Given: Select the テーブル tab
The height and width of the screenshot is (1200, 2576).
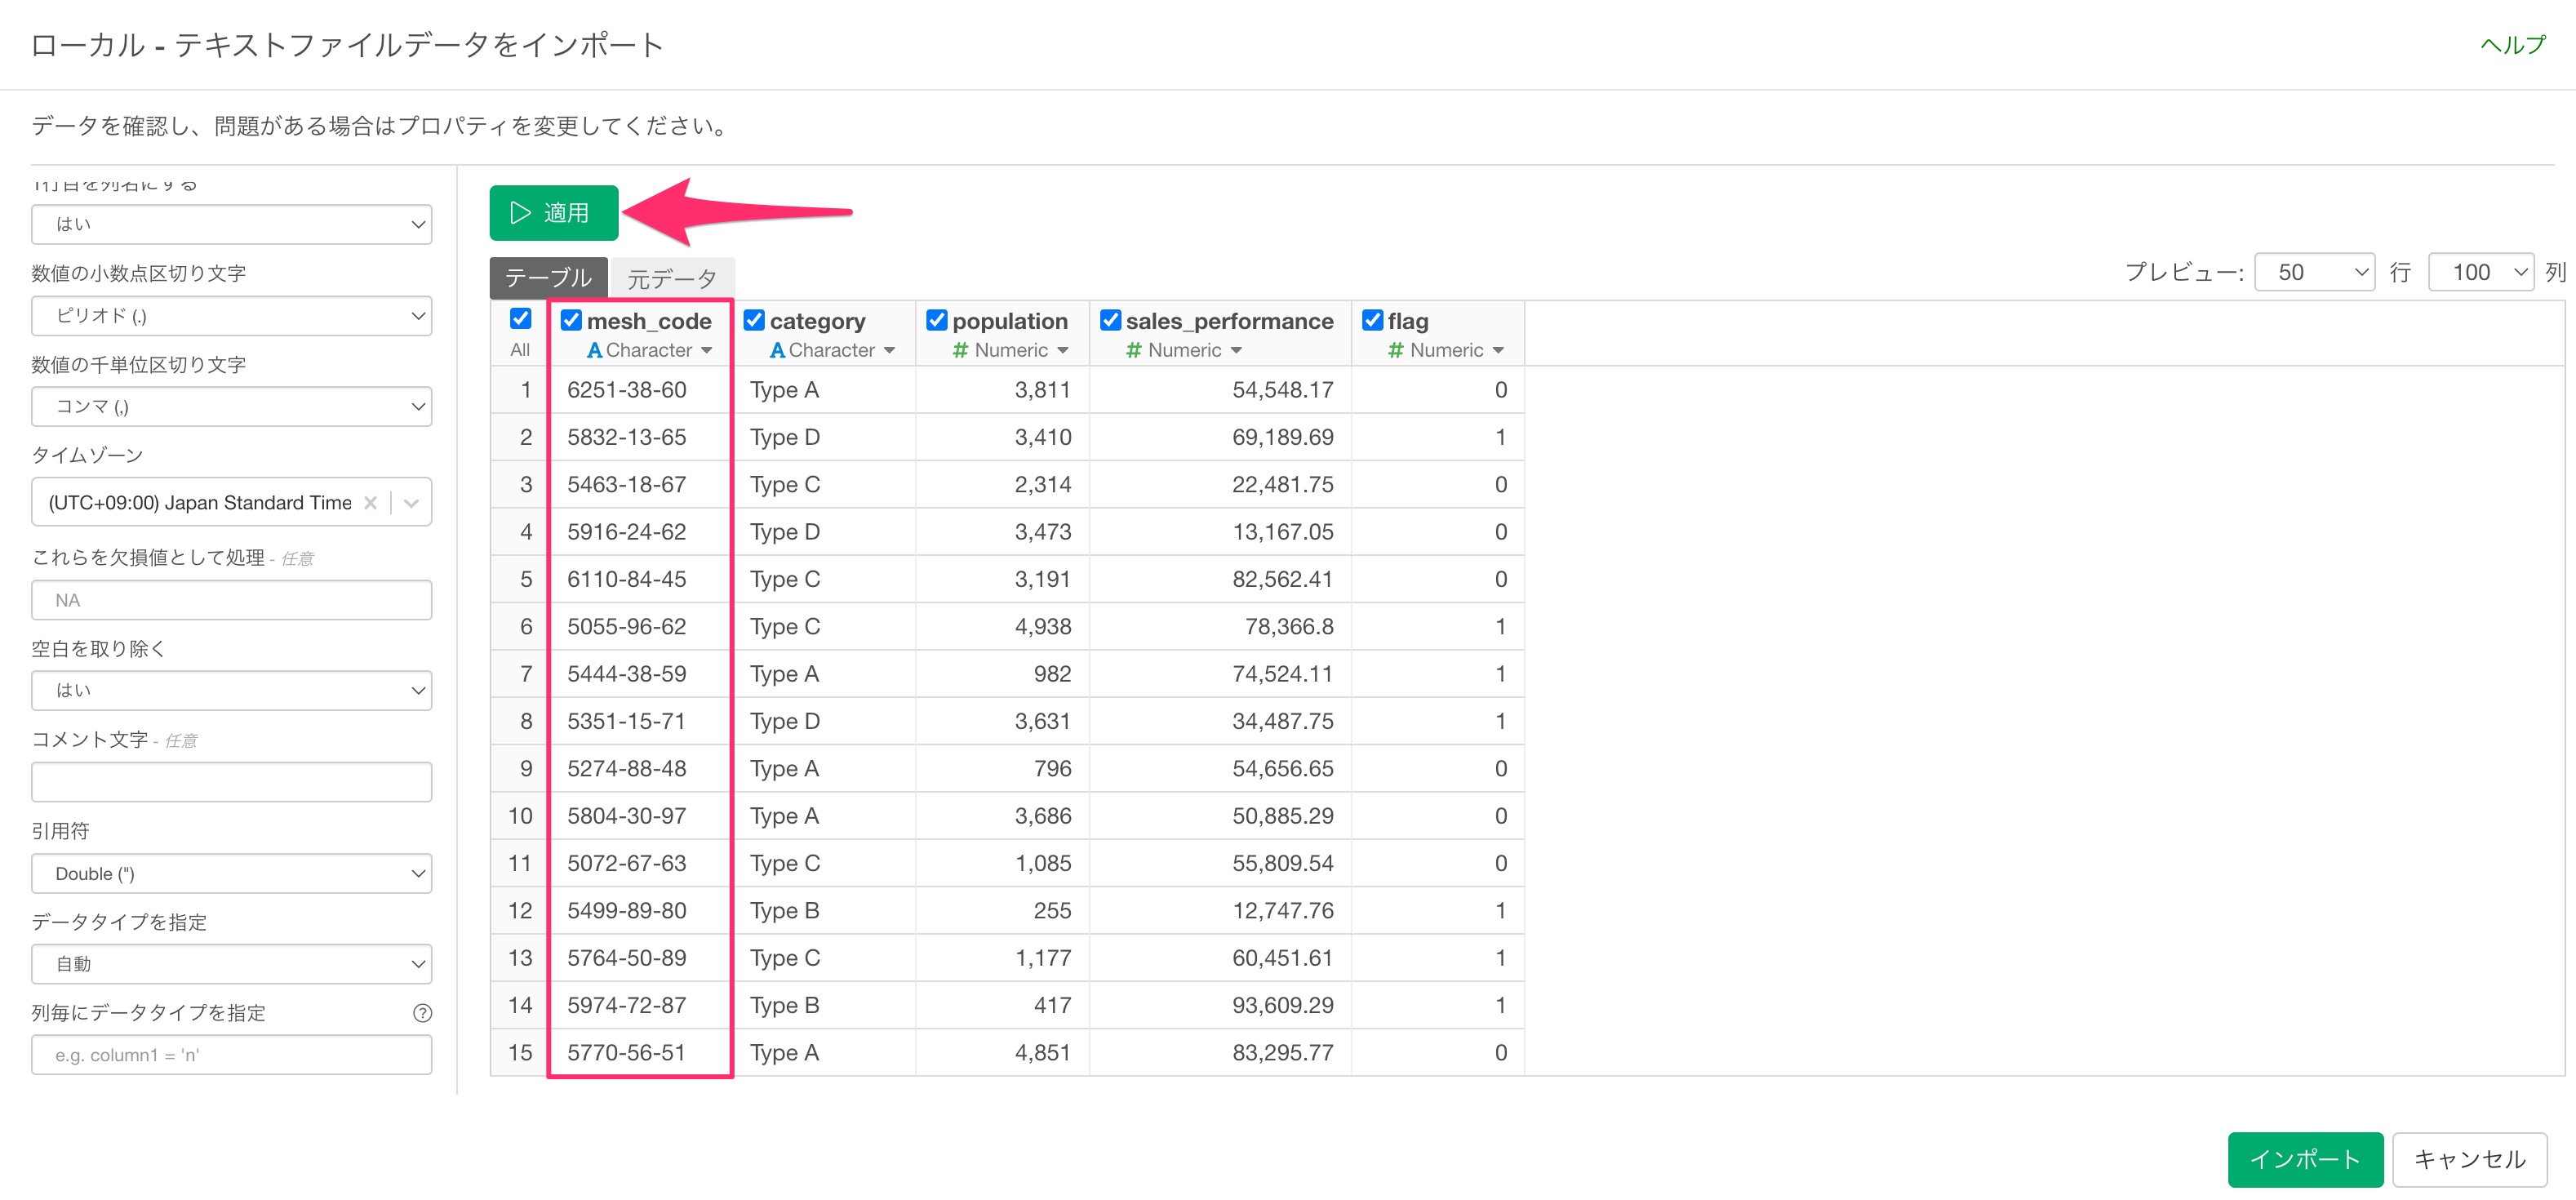Looking at the screenshot, I should (x=548, y=278).
